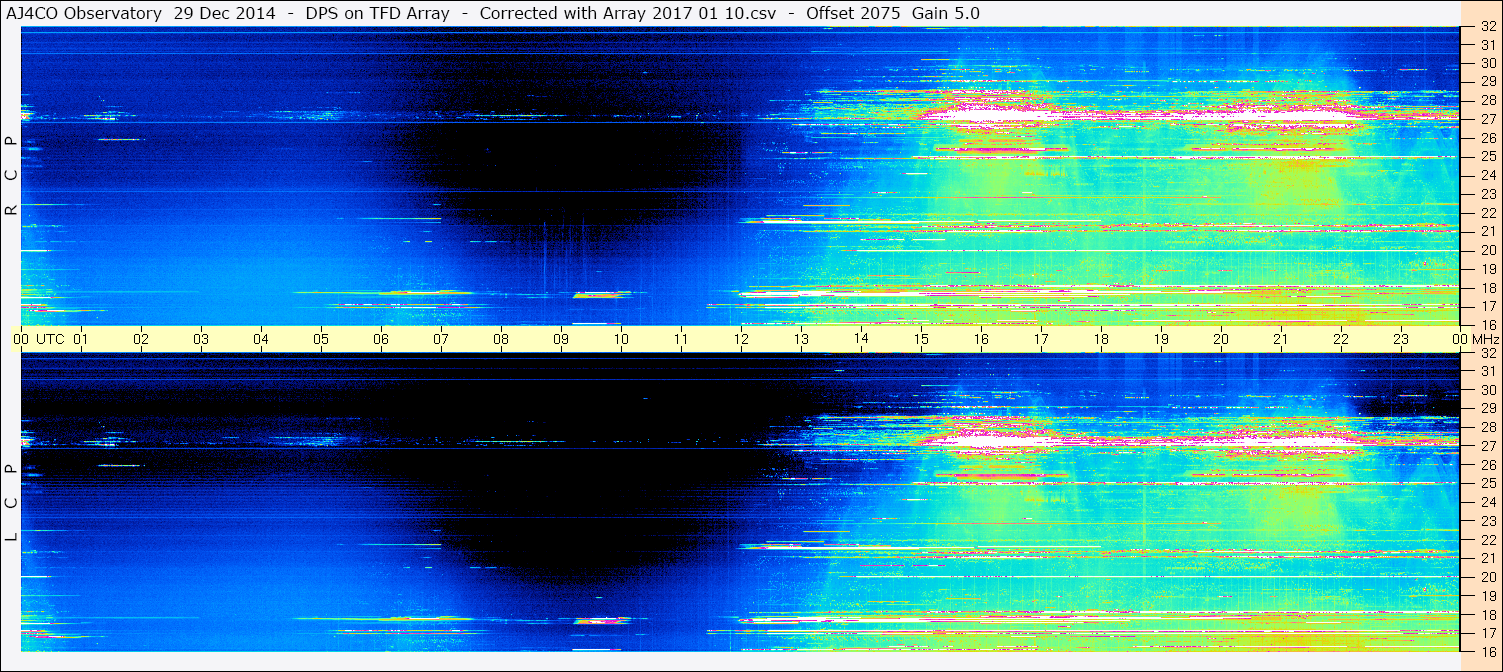Click the 17 MHz label of LCP panel
The width and height of the screenshot is (1503, 672).
(1487, 633)
